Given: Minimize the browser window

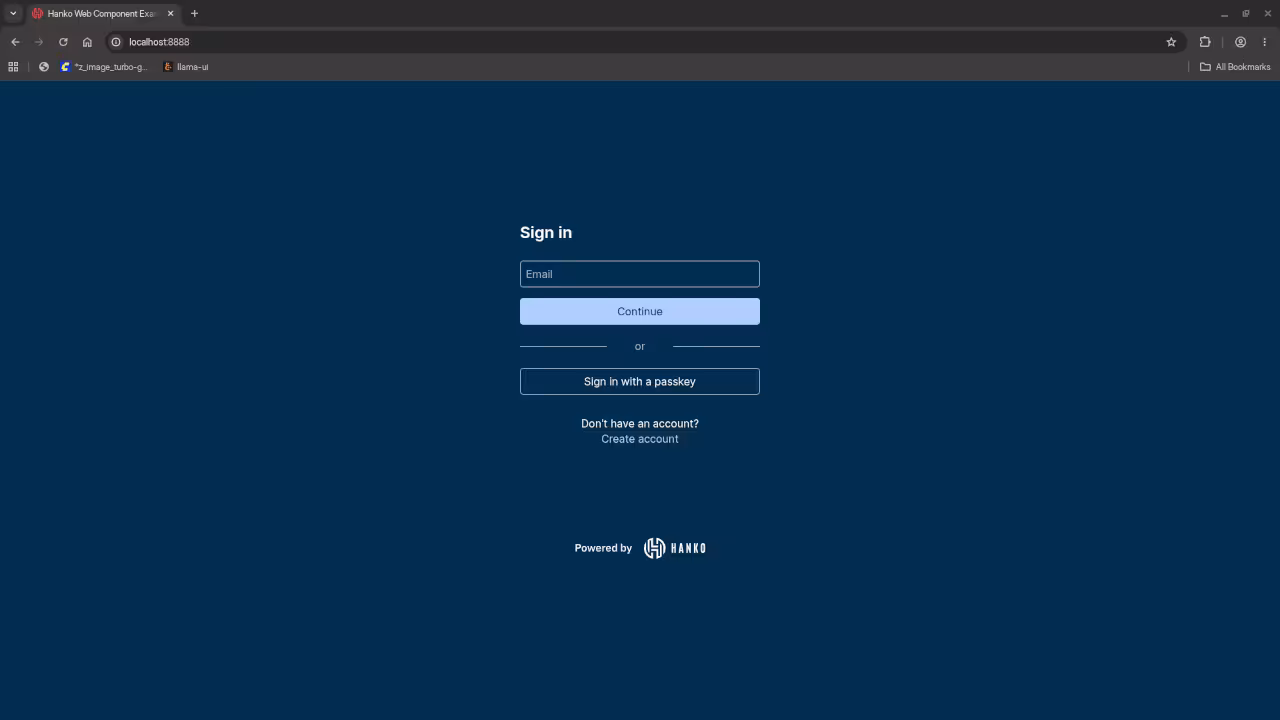Looking at the screenshot, I should [x=1224, y=14].
